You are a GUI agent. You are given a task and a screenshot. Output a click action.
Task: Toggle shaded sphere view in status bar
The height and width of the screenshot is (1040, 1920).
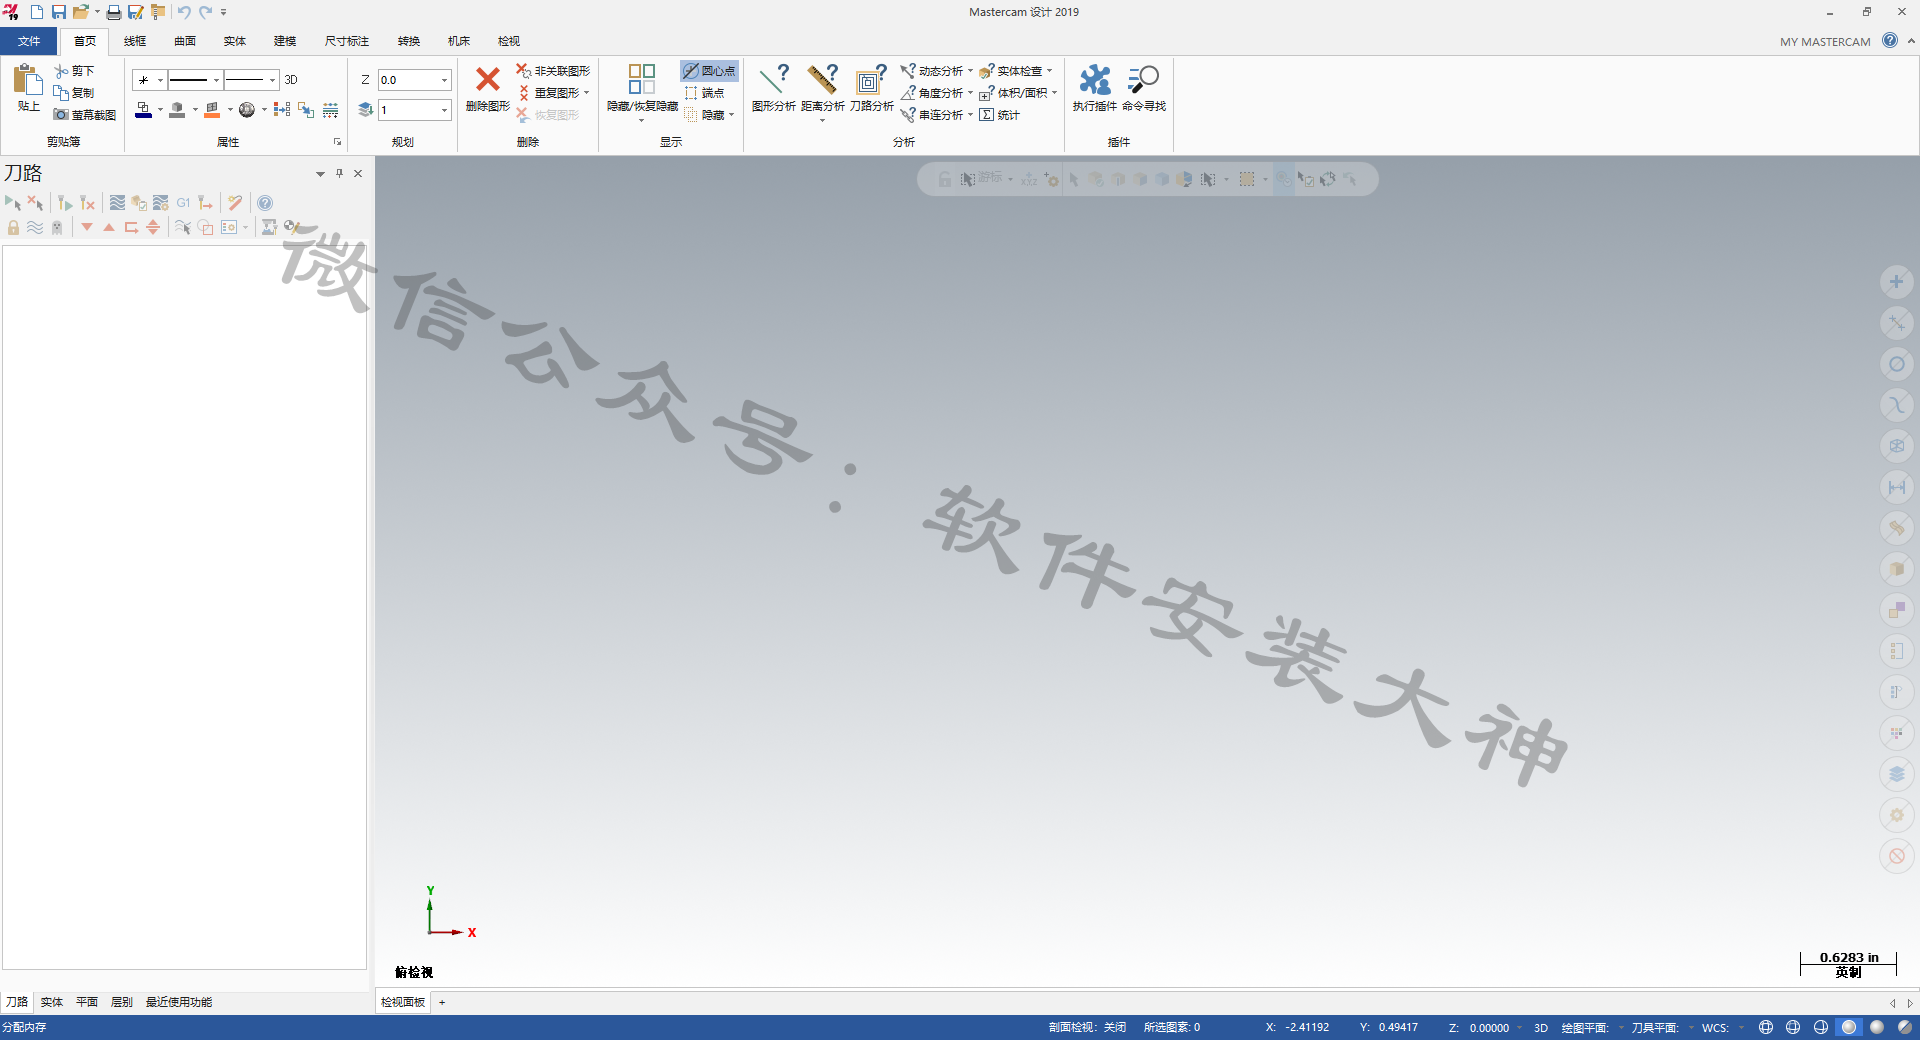click(1849, 1027)
